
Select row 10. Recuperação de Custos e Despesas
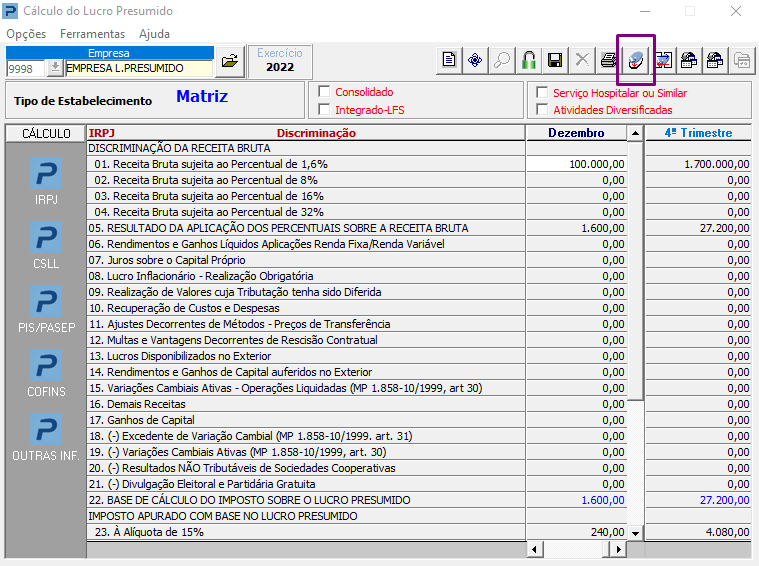tap(306, 308)
